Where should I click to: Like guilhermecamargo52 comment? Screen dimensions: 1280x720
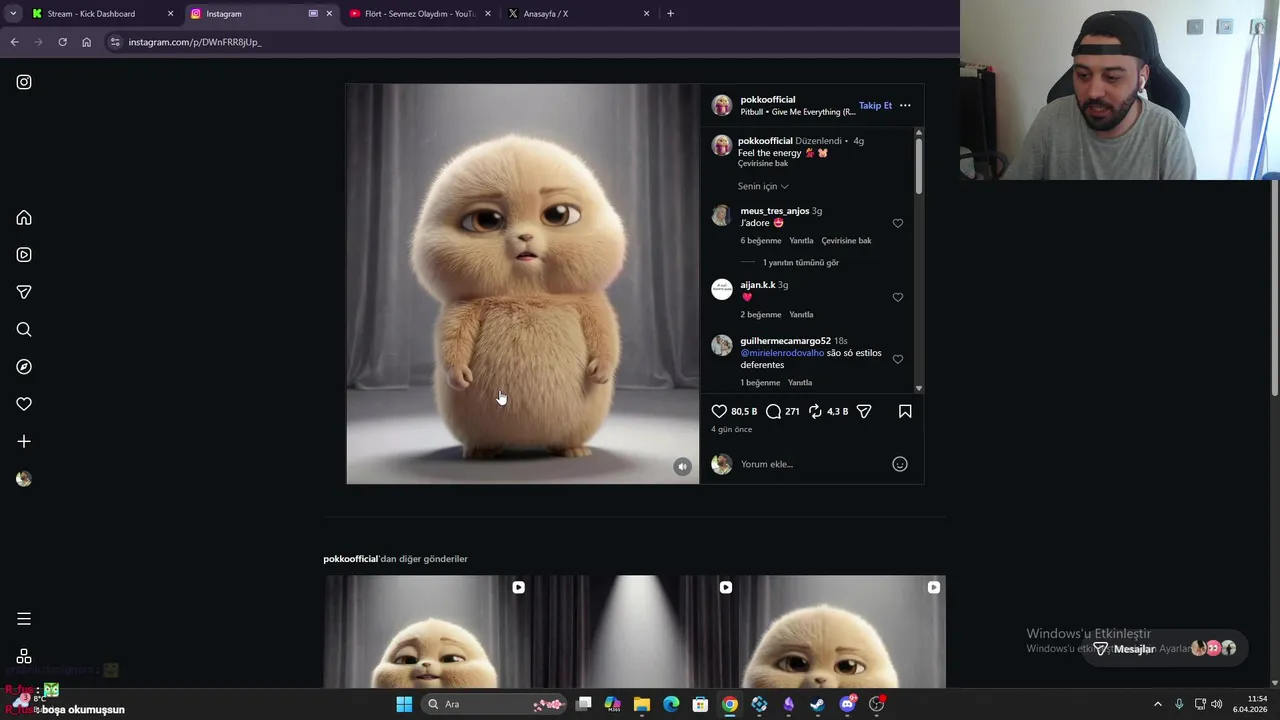[898, 359]
